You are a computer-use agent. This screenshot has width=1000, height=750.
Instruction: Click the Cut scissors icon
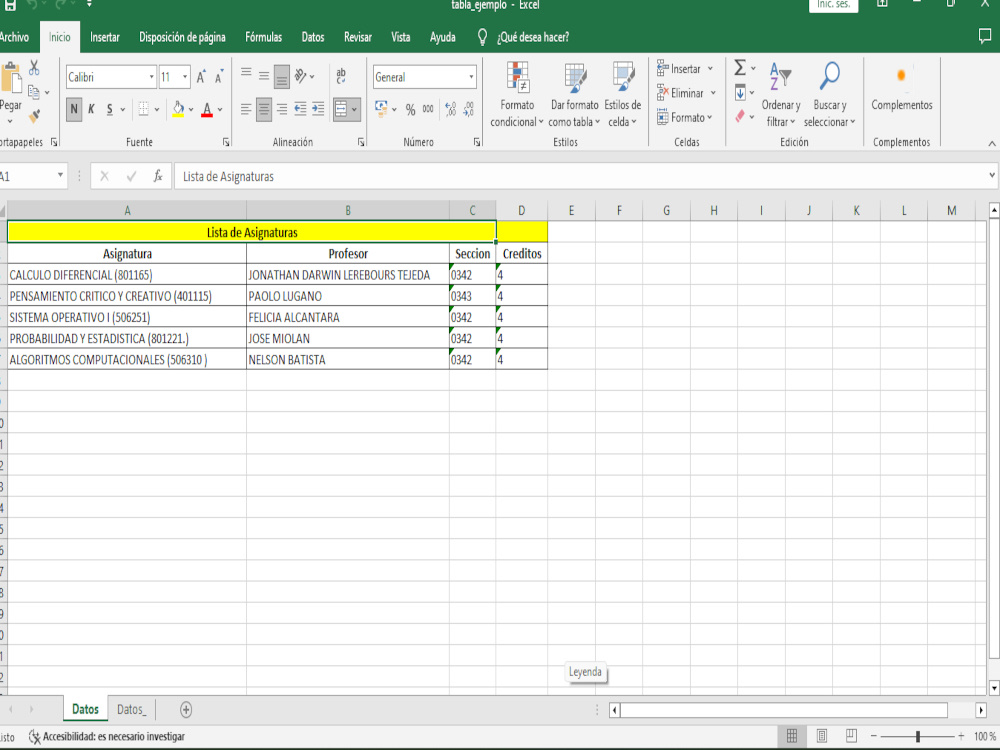(x=34, y=68)
